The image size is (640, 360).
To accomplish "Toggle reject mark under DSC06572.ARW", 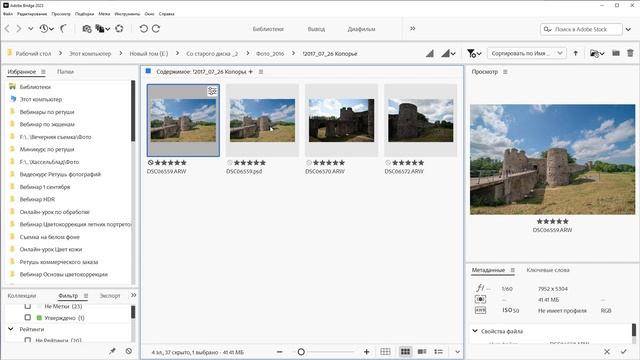I will [388, 162].
